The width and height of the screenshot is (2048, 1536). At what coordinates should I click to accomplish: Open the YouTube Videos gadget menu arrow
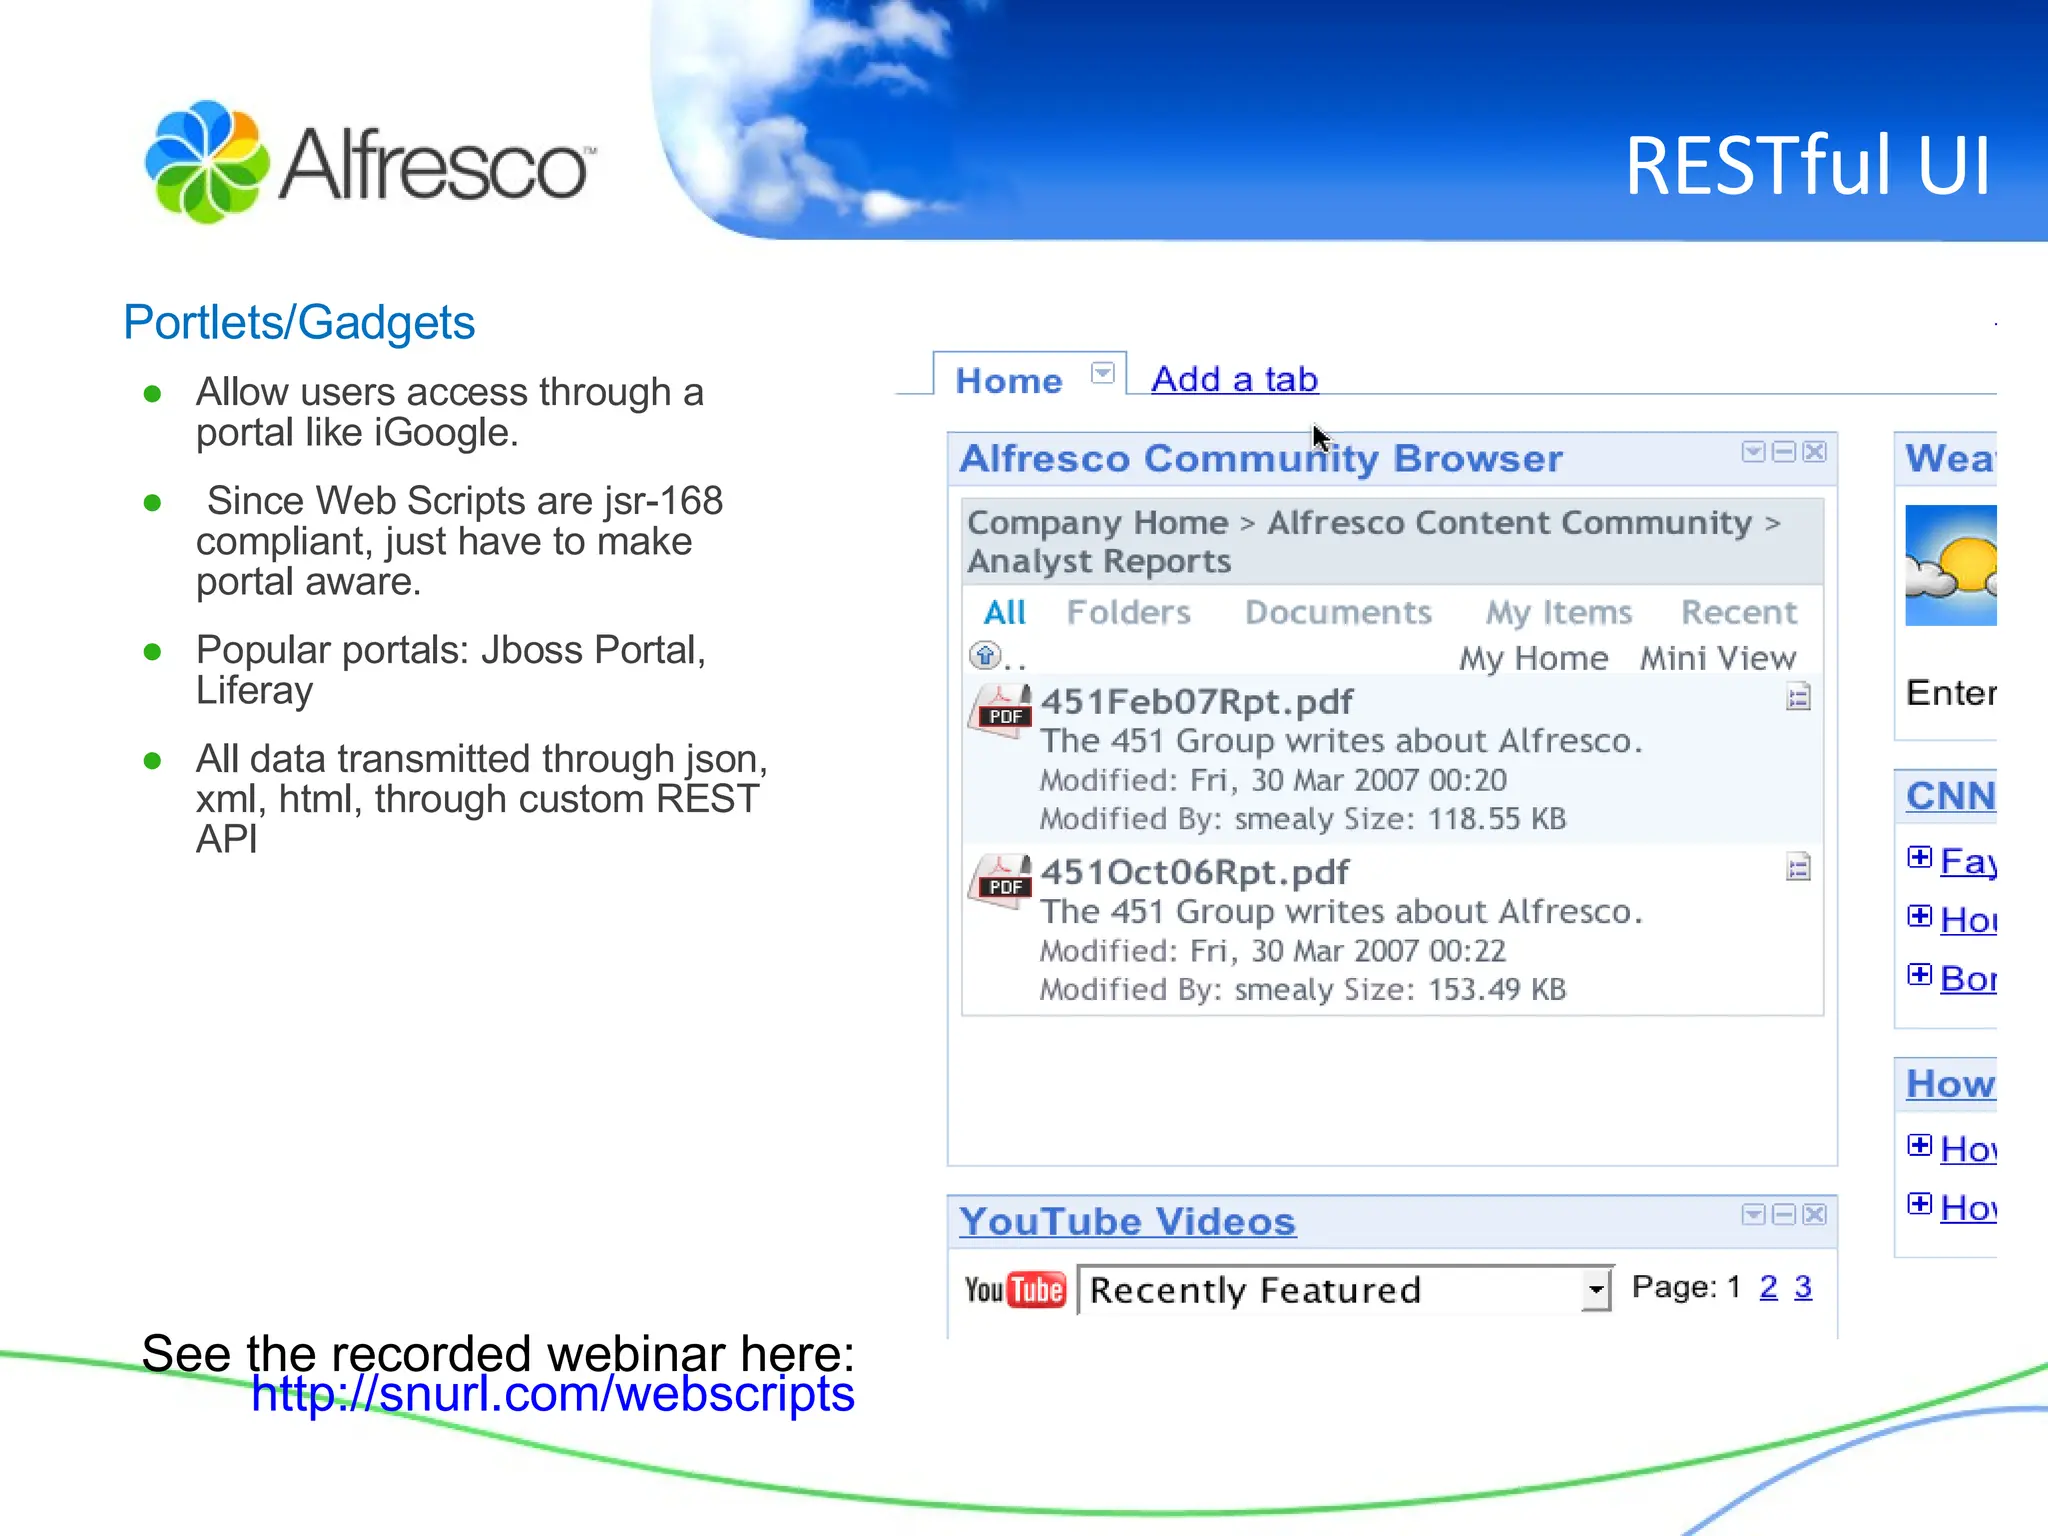tap(1753, 1214)
